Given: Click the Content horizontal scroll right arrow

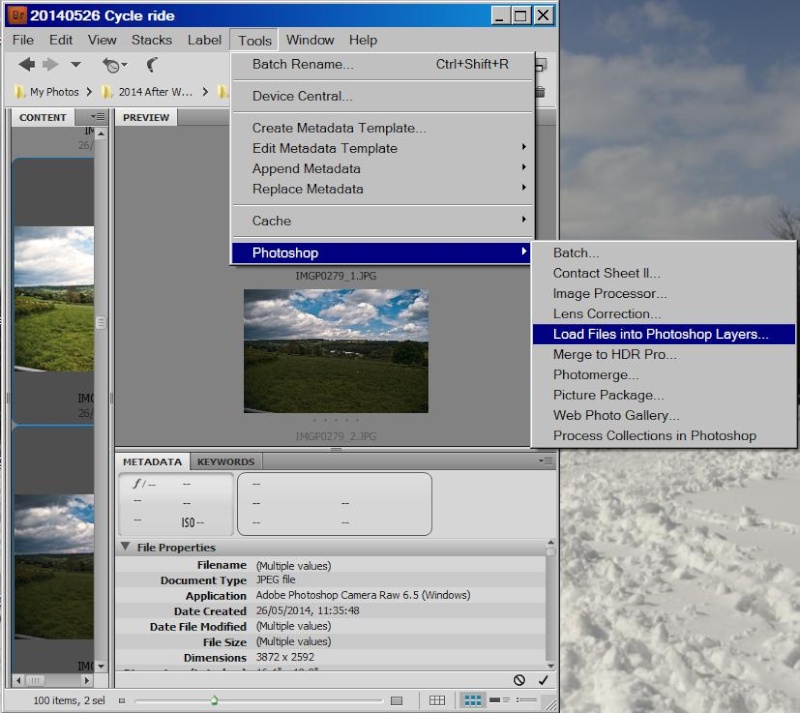Looking at the screenshot, I should pyautogui.click(x=87, y=680).
